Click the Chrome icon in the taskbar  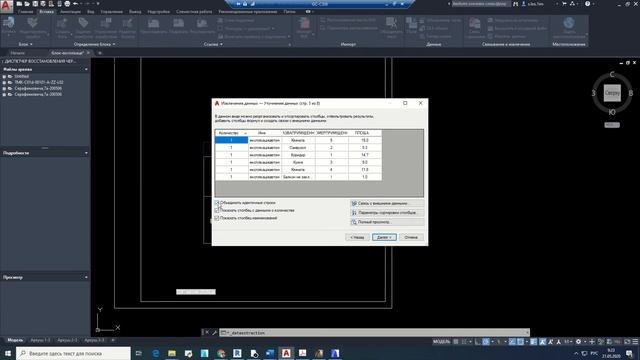coord(221,353)
